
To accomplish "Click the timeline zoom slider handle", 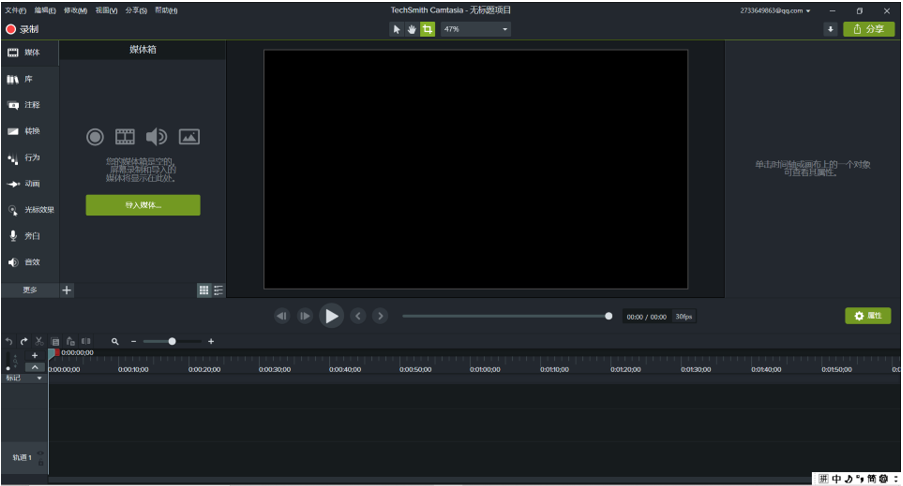I will (x=172, y=341).
